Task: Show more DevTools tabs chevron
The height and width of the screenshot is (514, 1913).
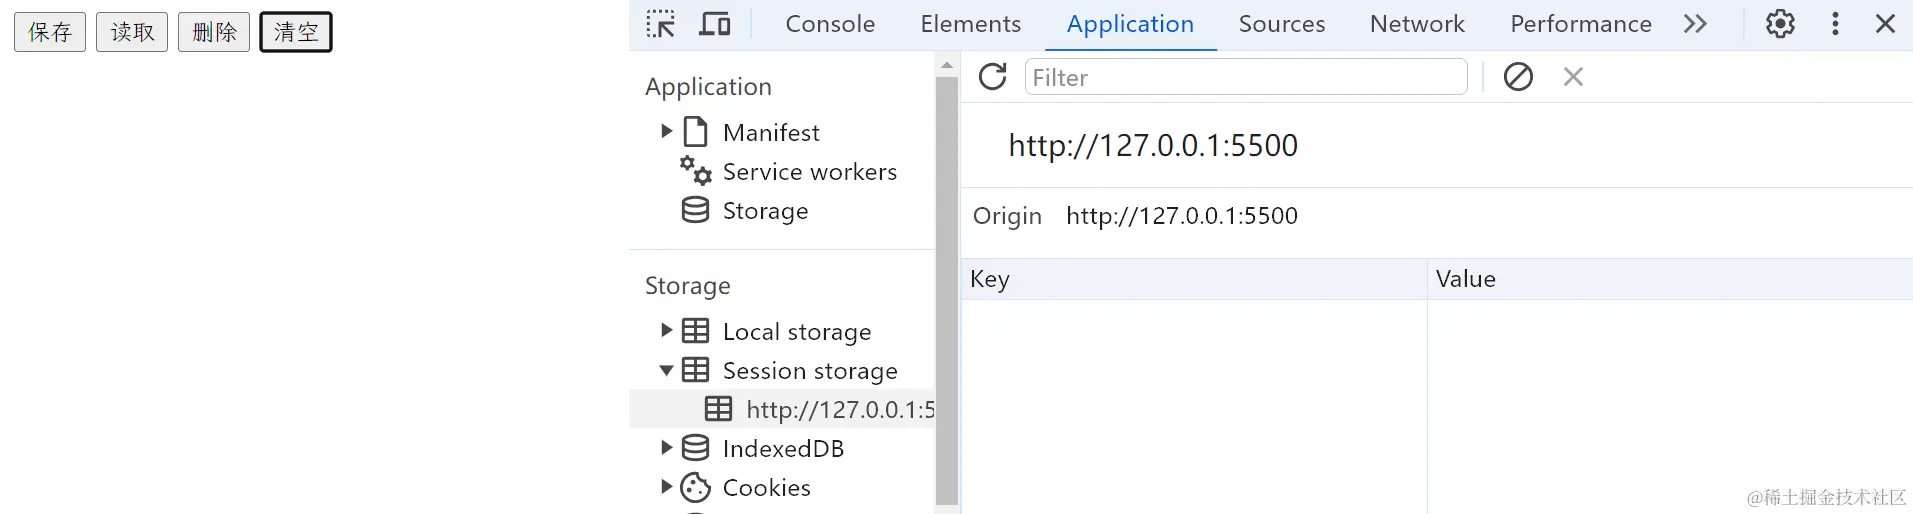Action: coord(1695,24)
